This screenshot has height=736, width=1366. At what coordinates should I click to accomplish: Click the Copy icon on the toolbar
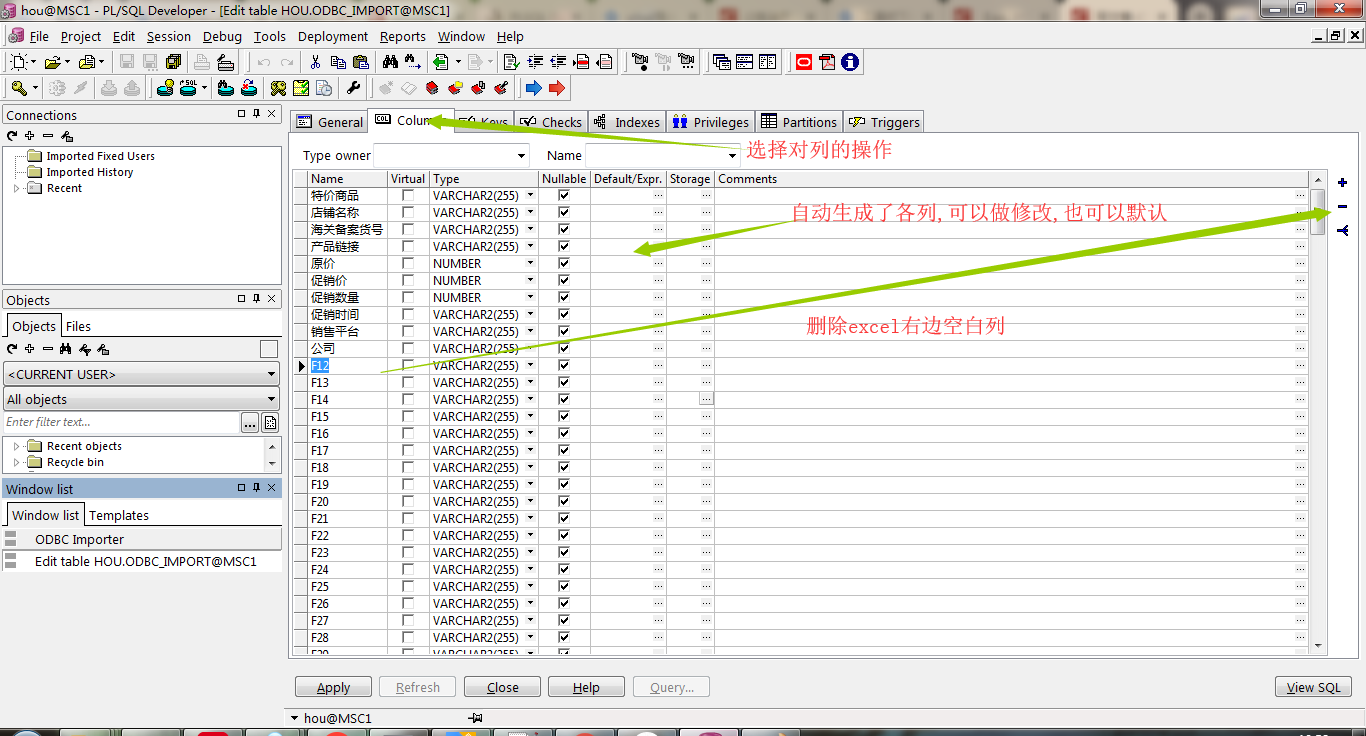click(x=337, y=61)
